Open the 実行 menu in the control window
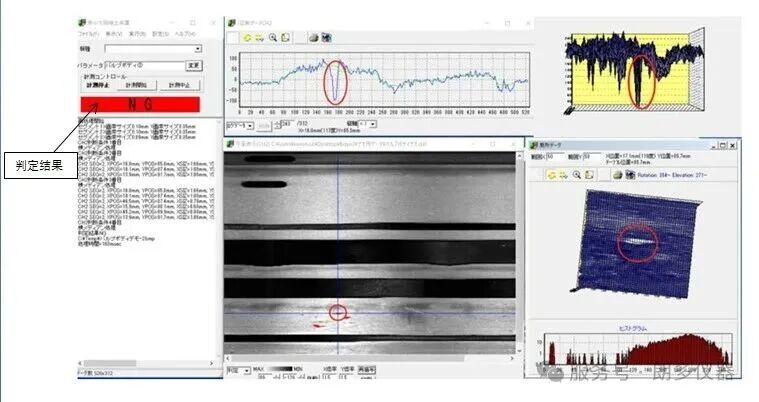759x402 pixels. pos(137,34)
